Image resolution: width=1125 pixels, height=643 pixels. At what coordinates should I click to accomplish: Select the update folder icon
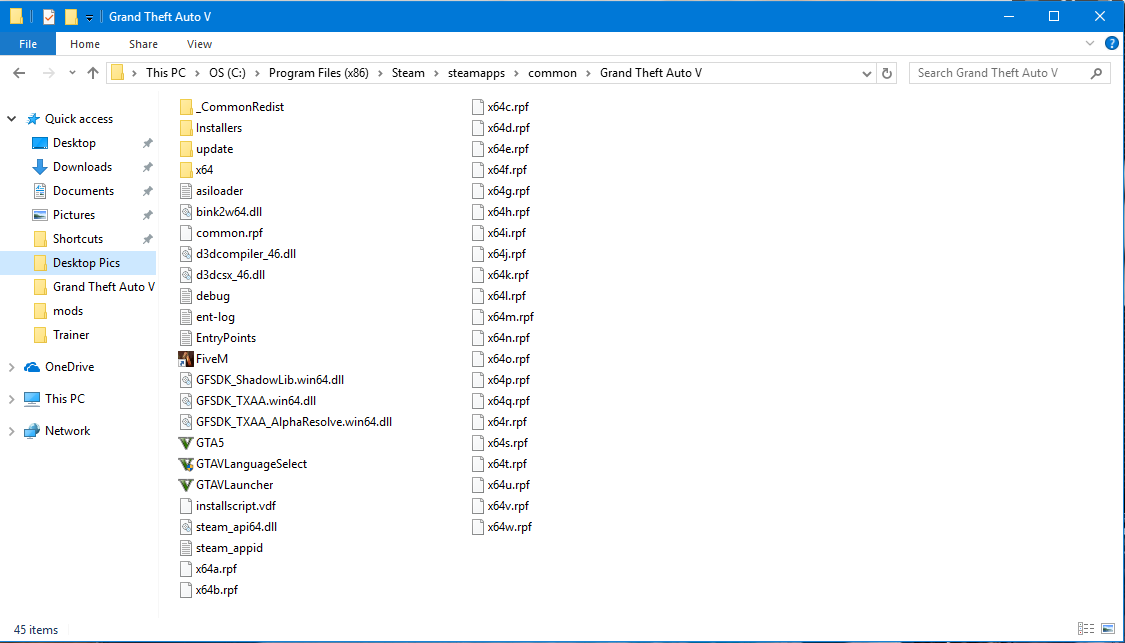pyautogui.click(x=186, y=149)
